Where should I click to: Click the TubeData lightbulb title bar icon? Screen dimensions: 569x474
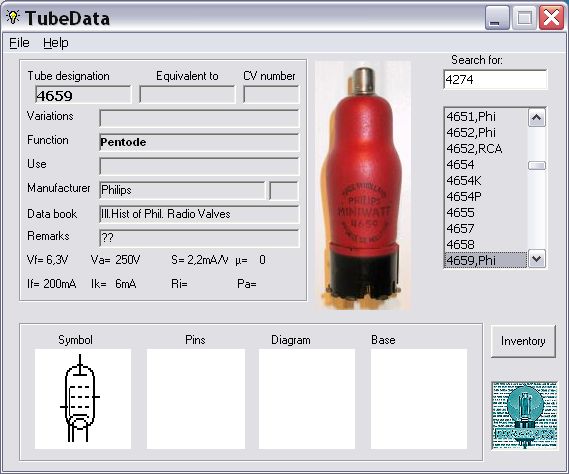point(13,17)
